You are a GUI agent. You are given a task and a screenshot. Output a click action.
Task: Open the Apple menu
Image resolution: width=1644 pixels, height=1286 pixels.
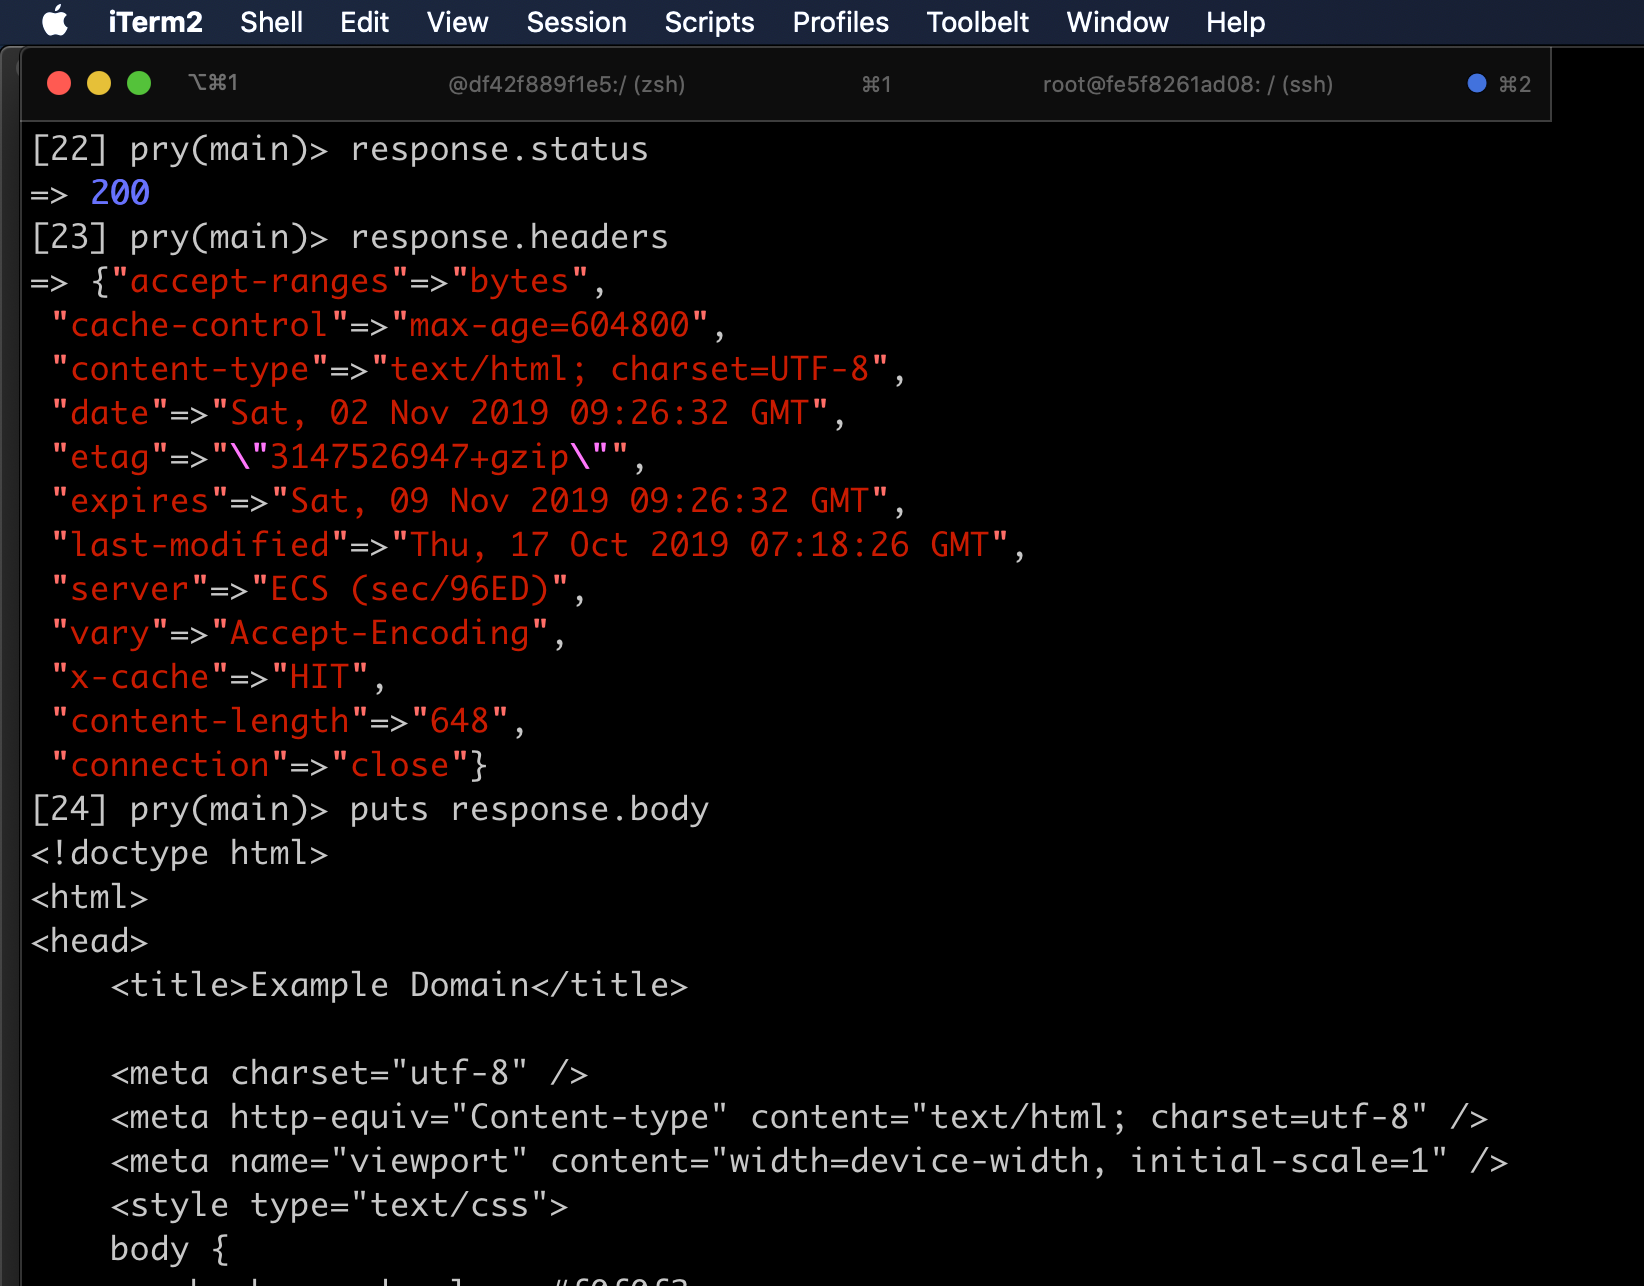coord(56,21)
